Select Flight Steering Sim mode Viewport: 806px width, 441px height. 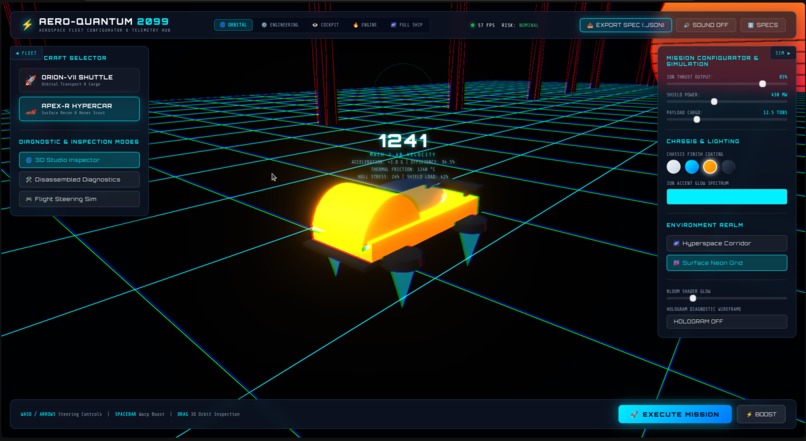point(79,199)
